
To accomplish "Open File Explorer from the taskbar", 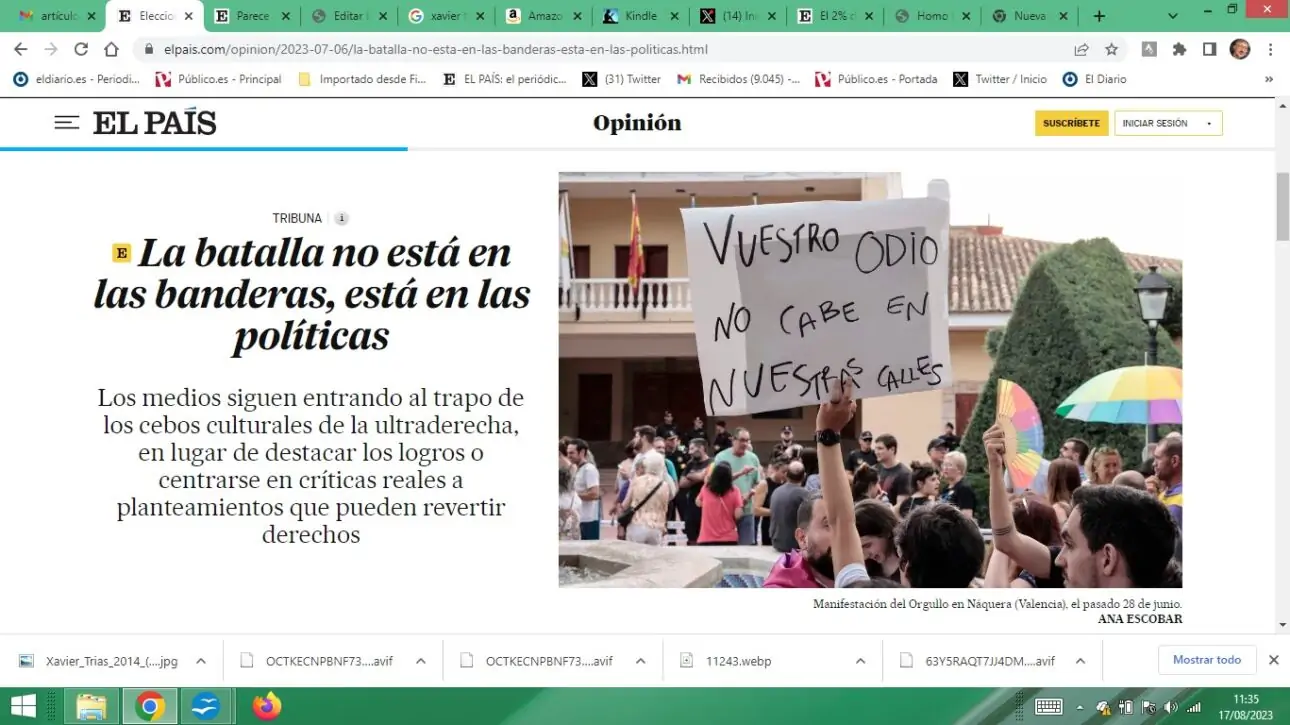I will click(91, 706).
